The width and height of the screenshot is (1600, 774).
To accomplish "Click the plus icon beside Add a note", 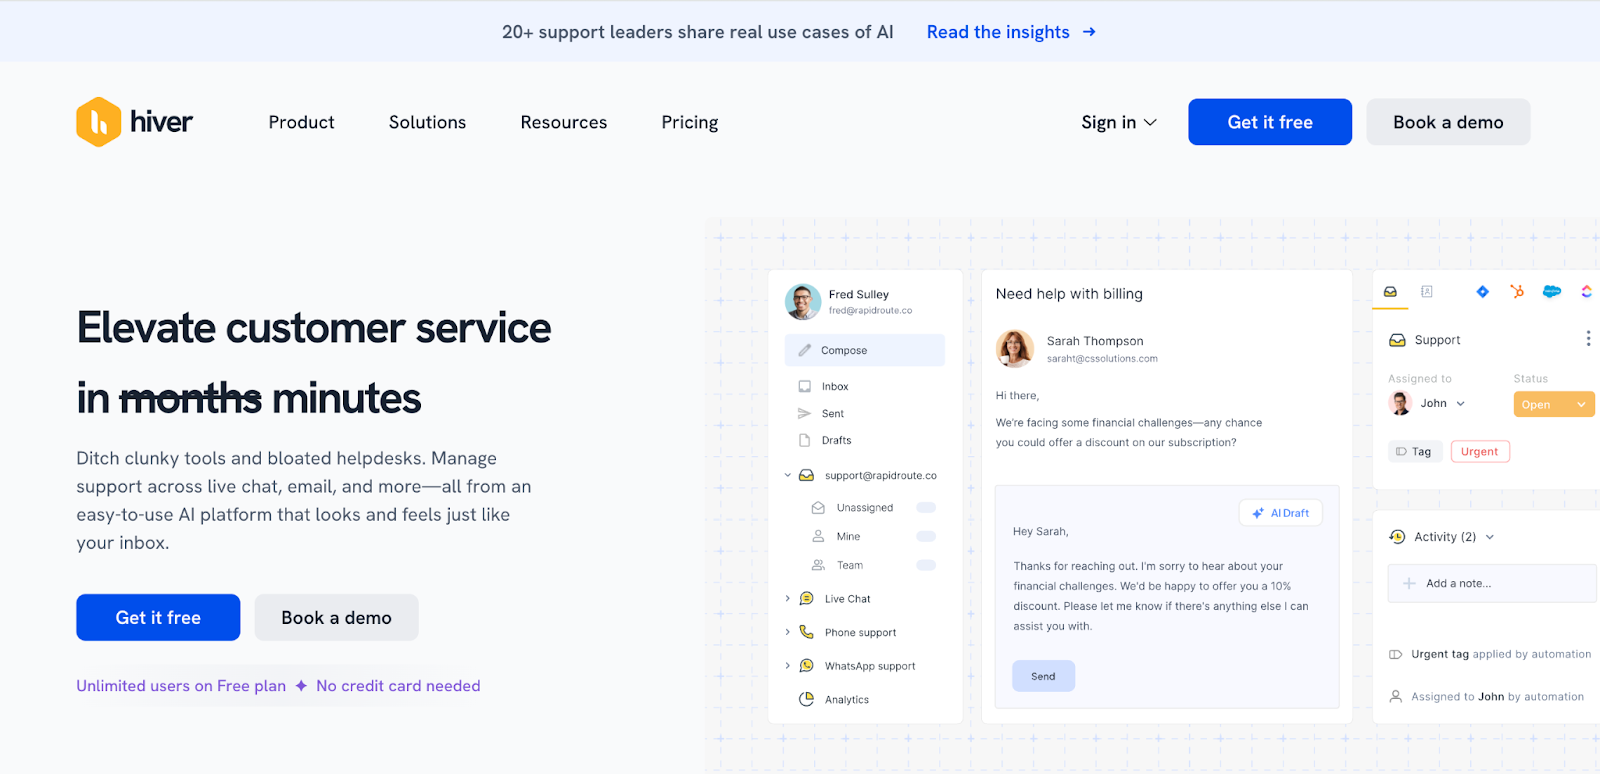I will [x=1409, y=583].
